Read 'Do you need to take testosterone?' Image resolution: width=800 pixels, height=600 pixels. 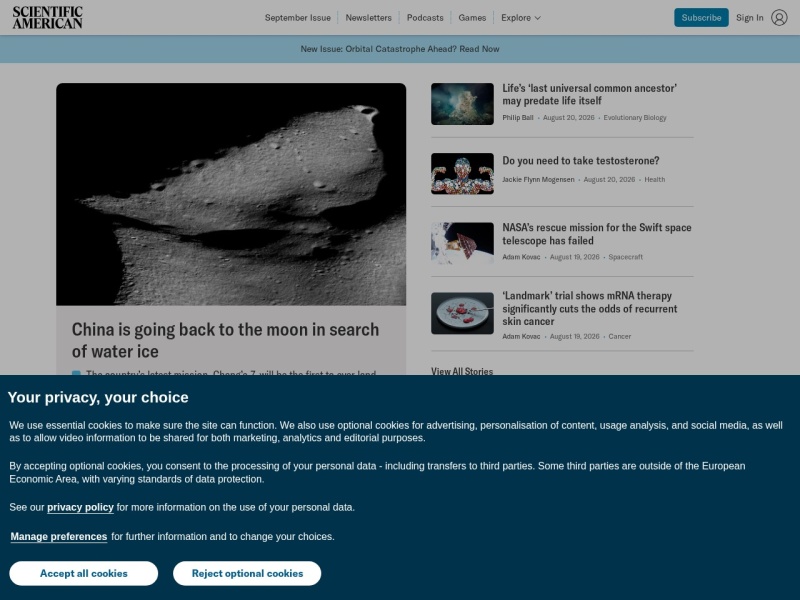pyautogui.click(x=581, y=161)
